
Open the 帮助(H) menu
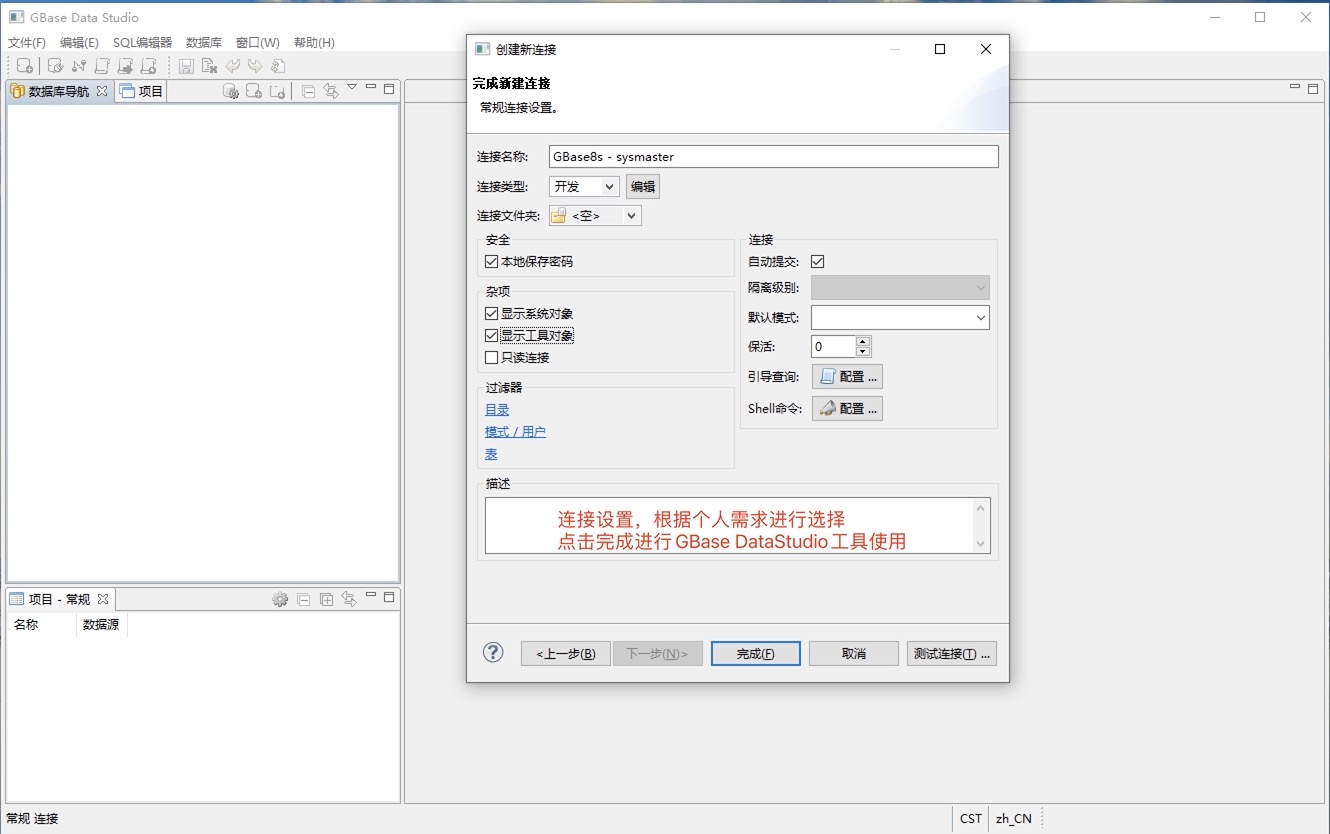tap(314, 43)
